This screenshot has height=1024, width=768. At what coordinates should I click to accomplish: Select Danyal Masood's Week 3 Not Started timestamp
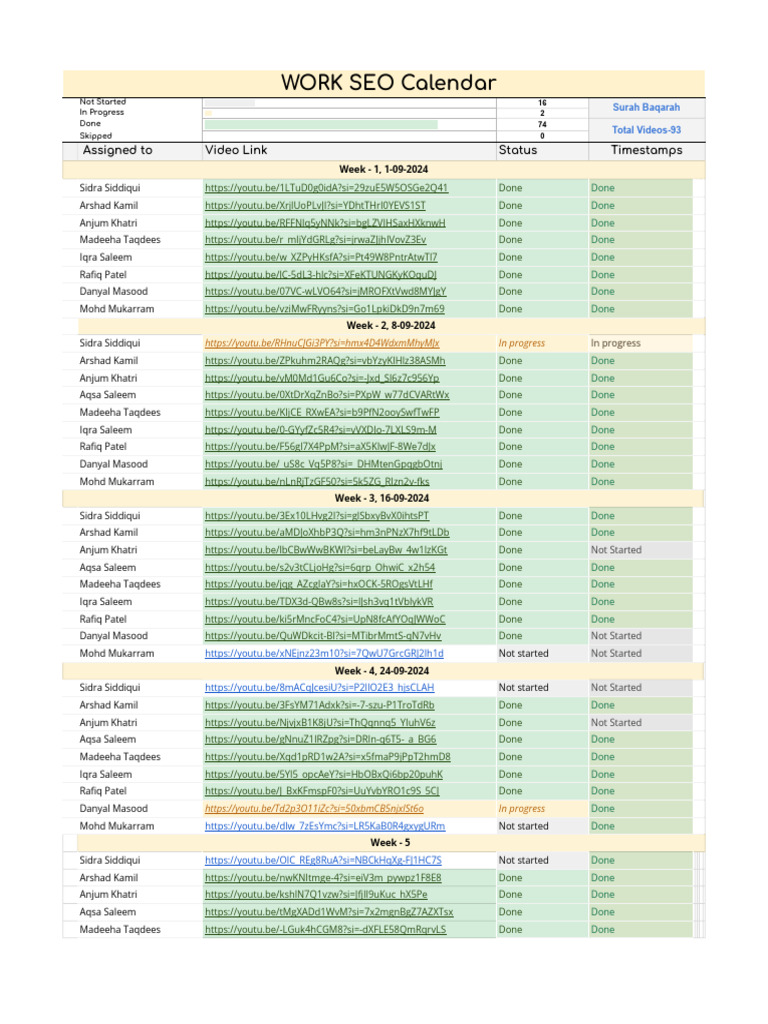click(641, 636)
